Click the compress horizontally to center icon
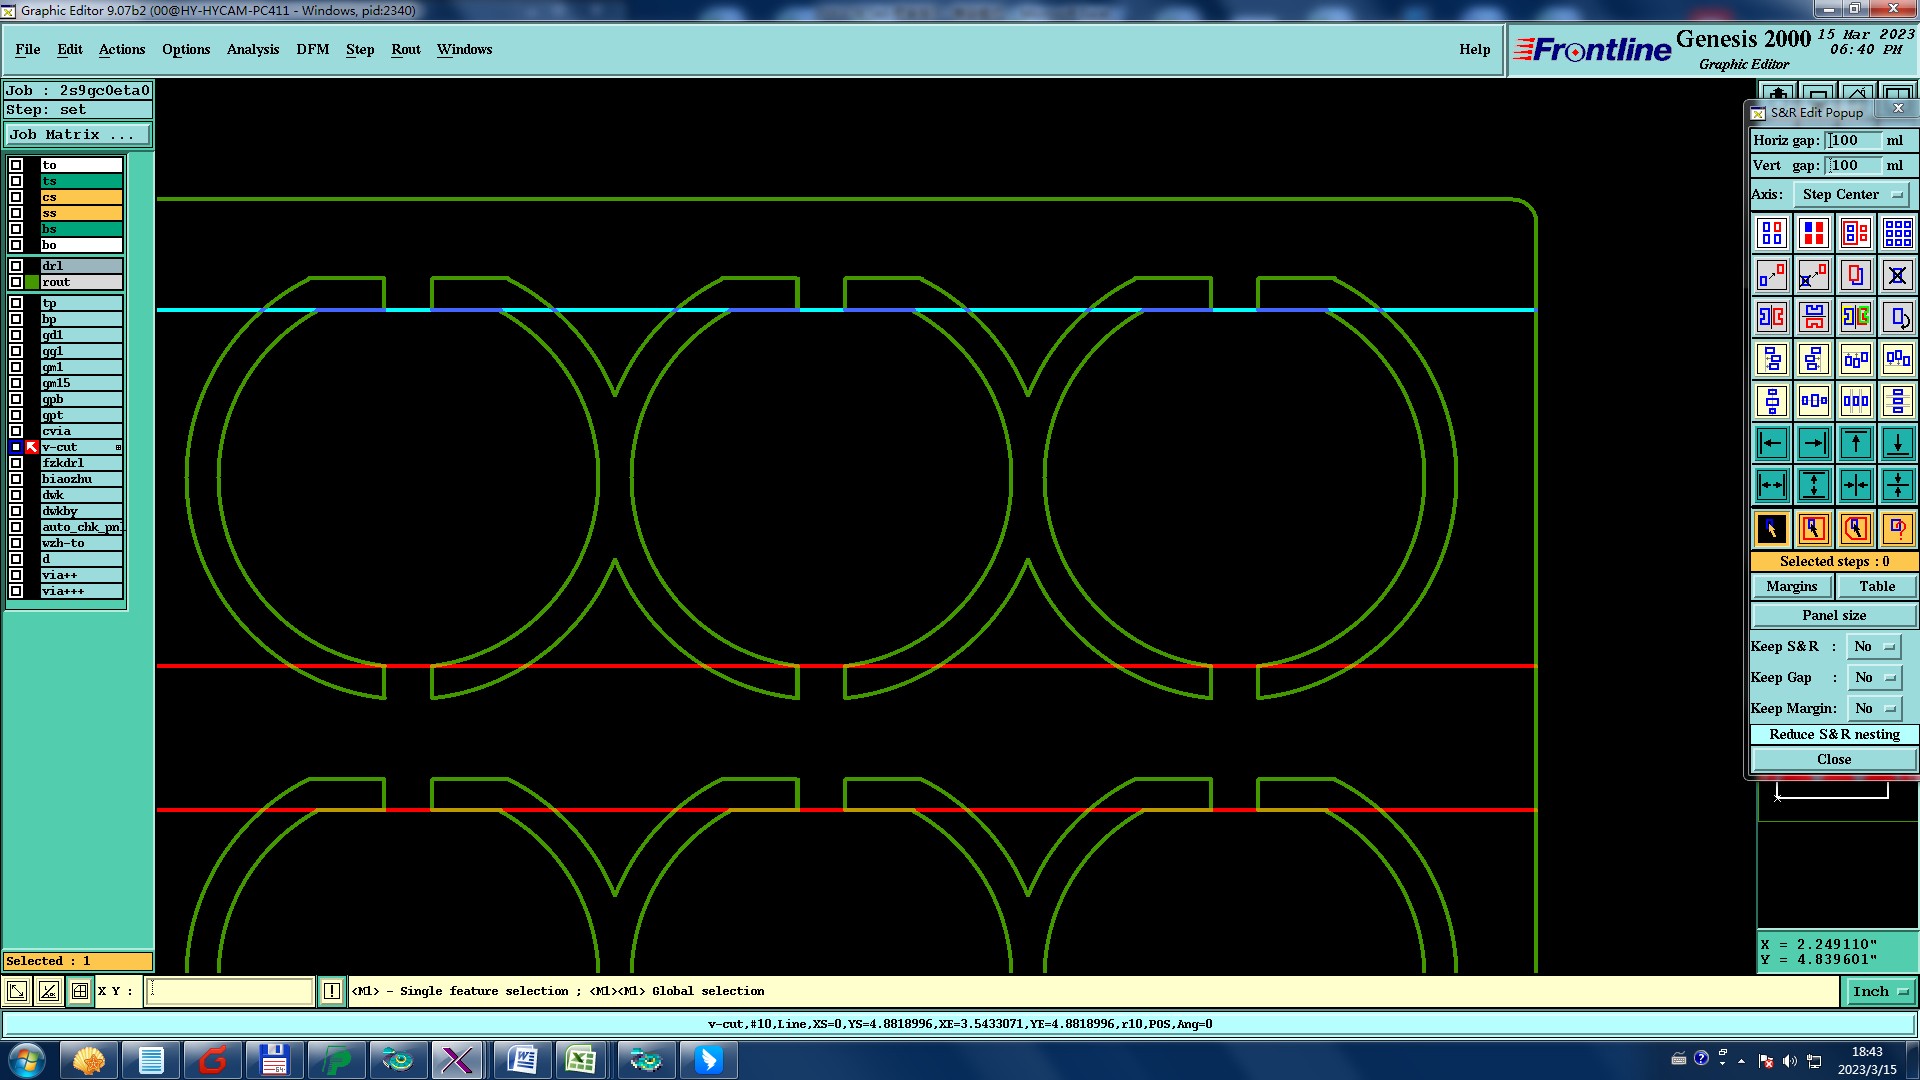The width and height of the screenshot is (1920, 1080). pyautogui.click(x=1856, y=486)
